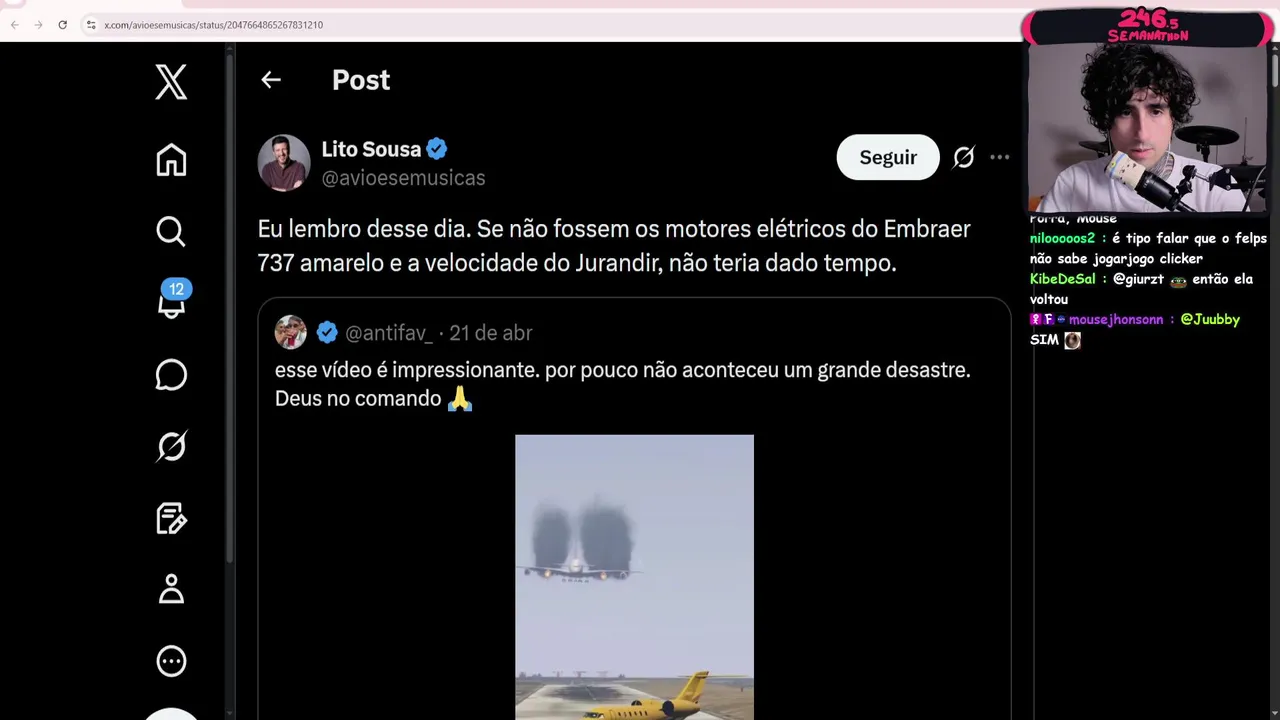The image size is (1280, 720).
Task: Open the Articles compose note icon
Action: 171,518
